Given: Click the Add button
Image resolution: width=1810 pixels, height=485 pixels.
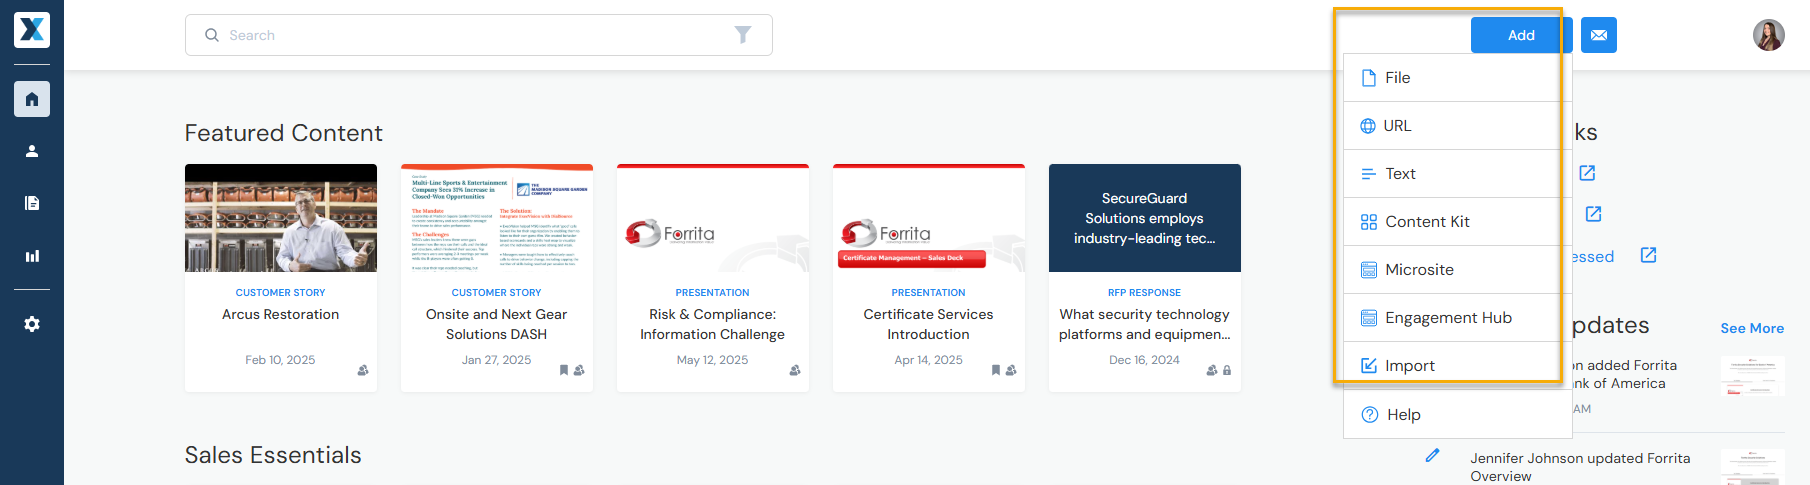Looking at the screenshot, I should [1521, 35].
